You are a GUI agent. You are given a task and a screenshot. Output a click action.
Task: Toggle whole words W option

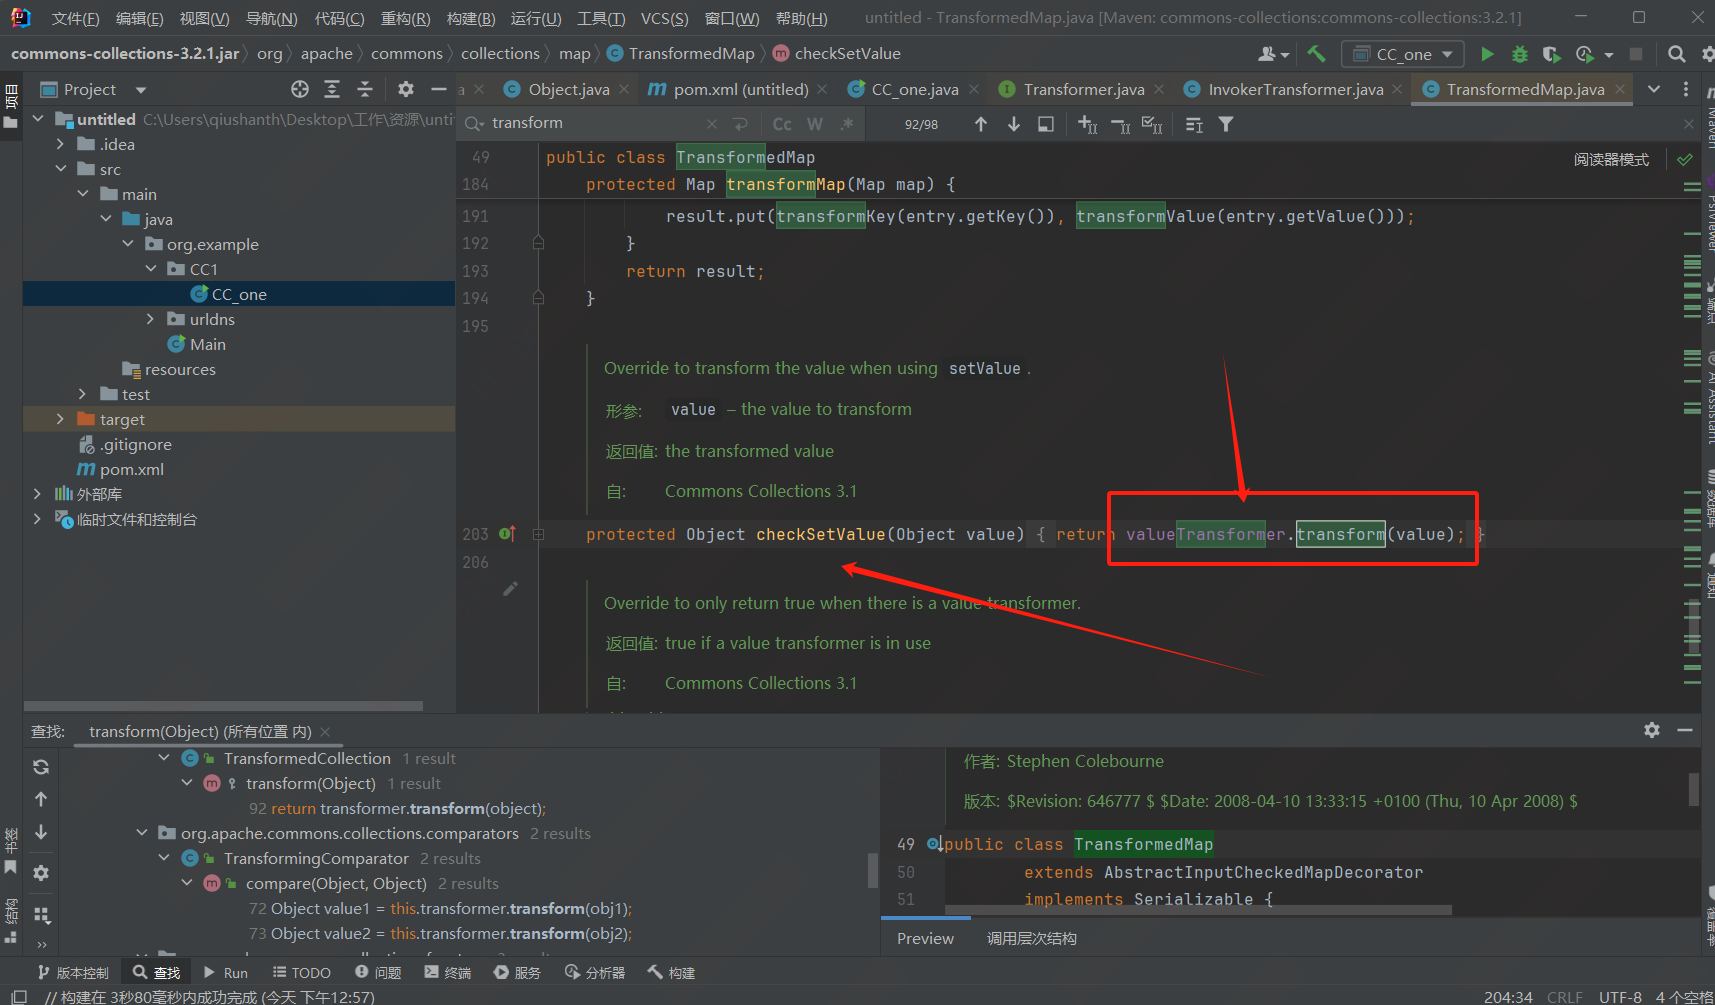(x=815, y=124)
